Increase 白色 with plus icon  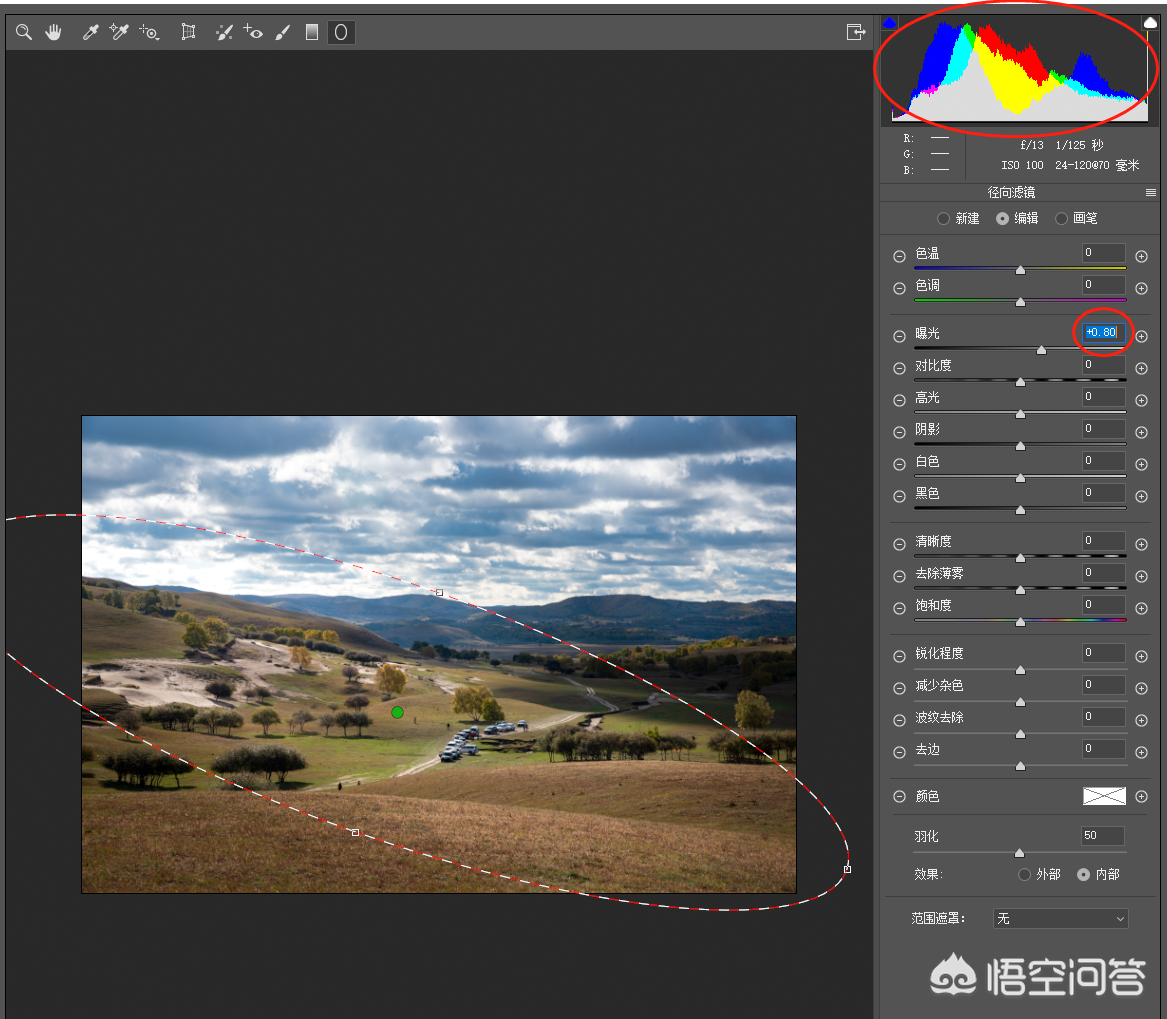[1142, 464]
